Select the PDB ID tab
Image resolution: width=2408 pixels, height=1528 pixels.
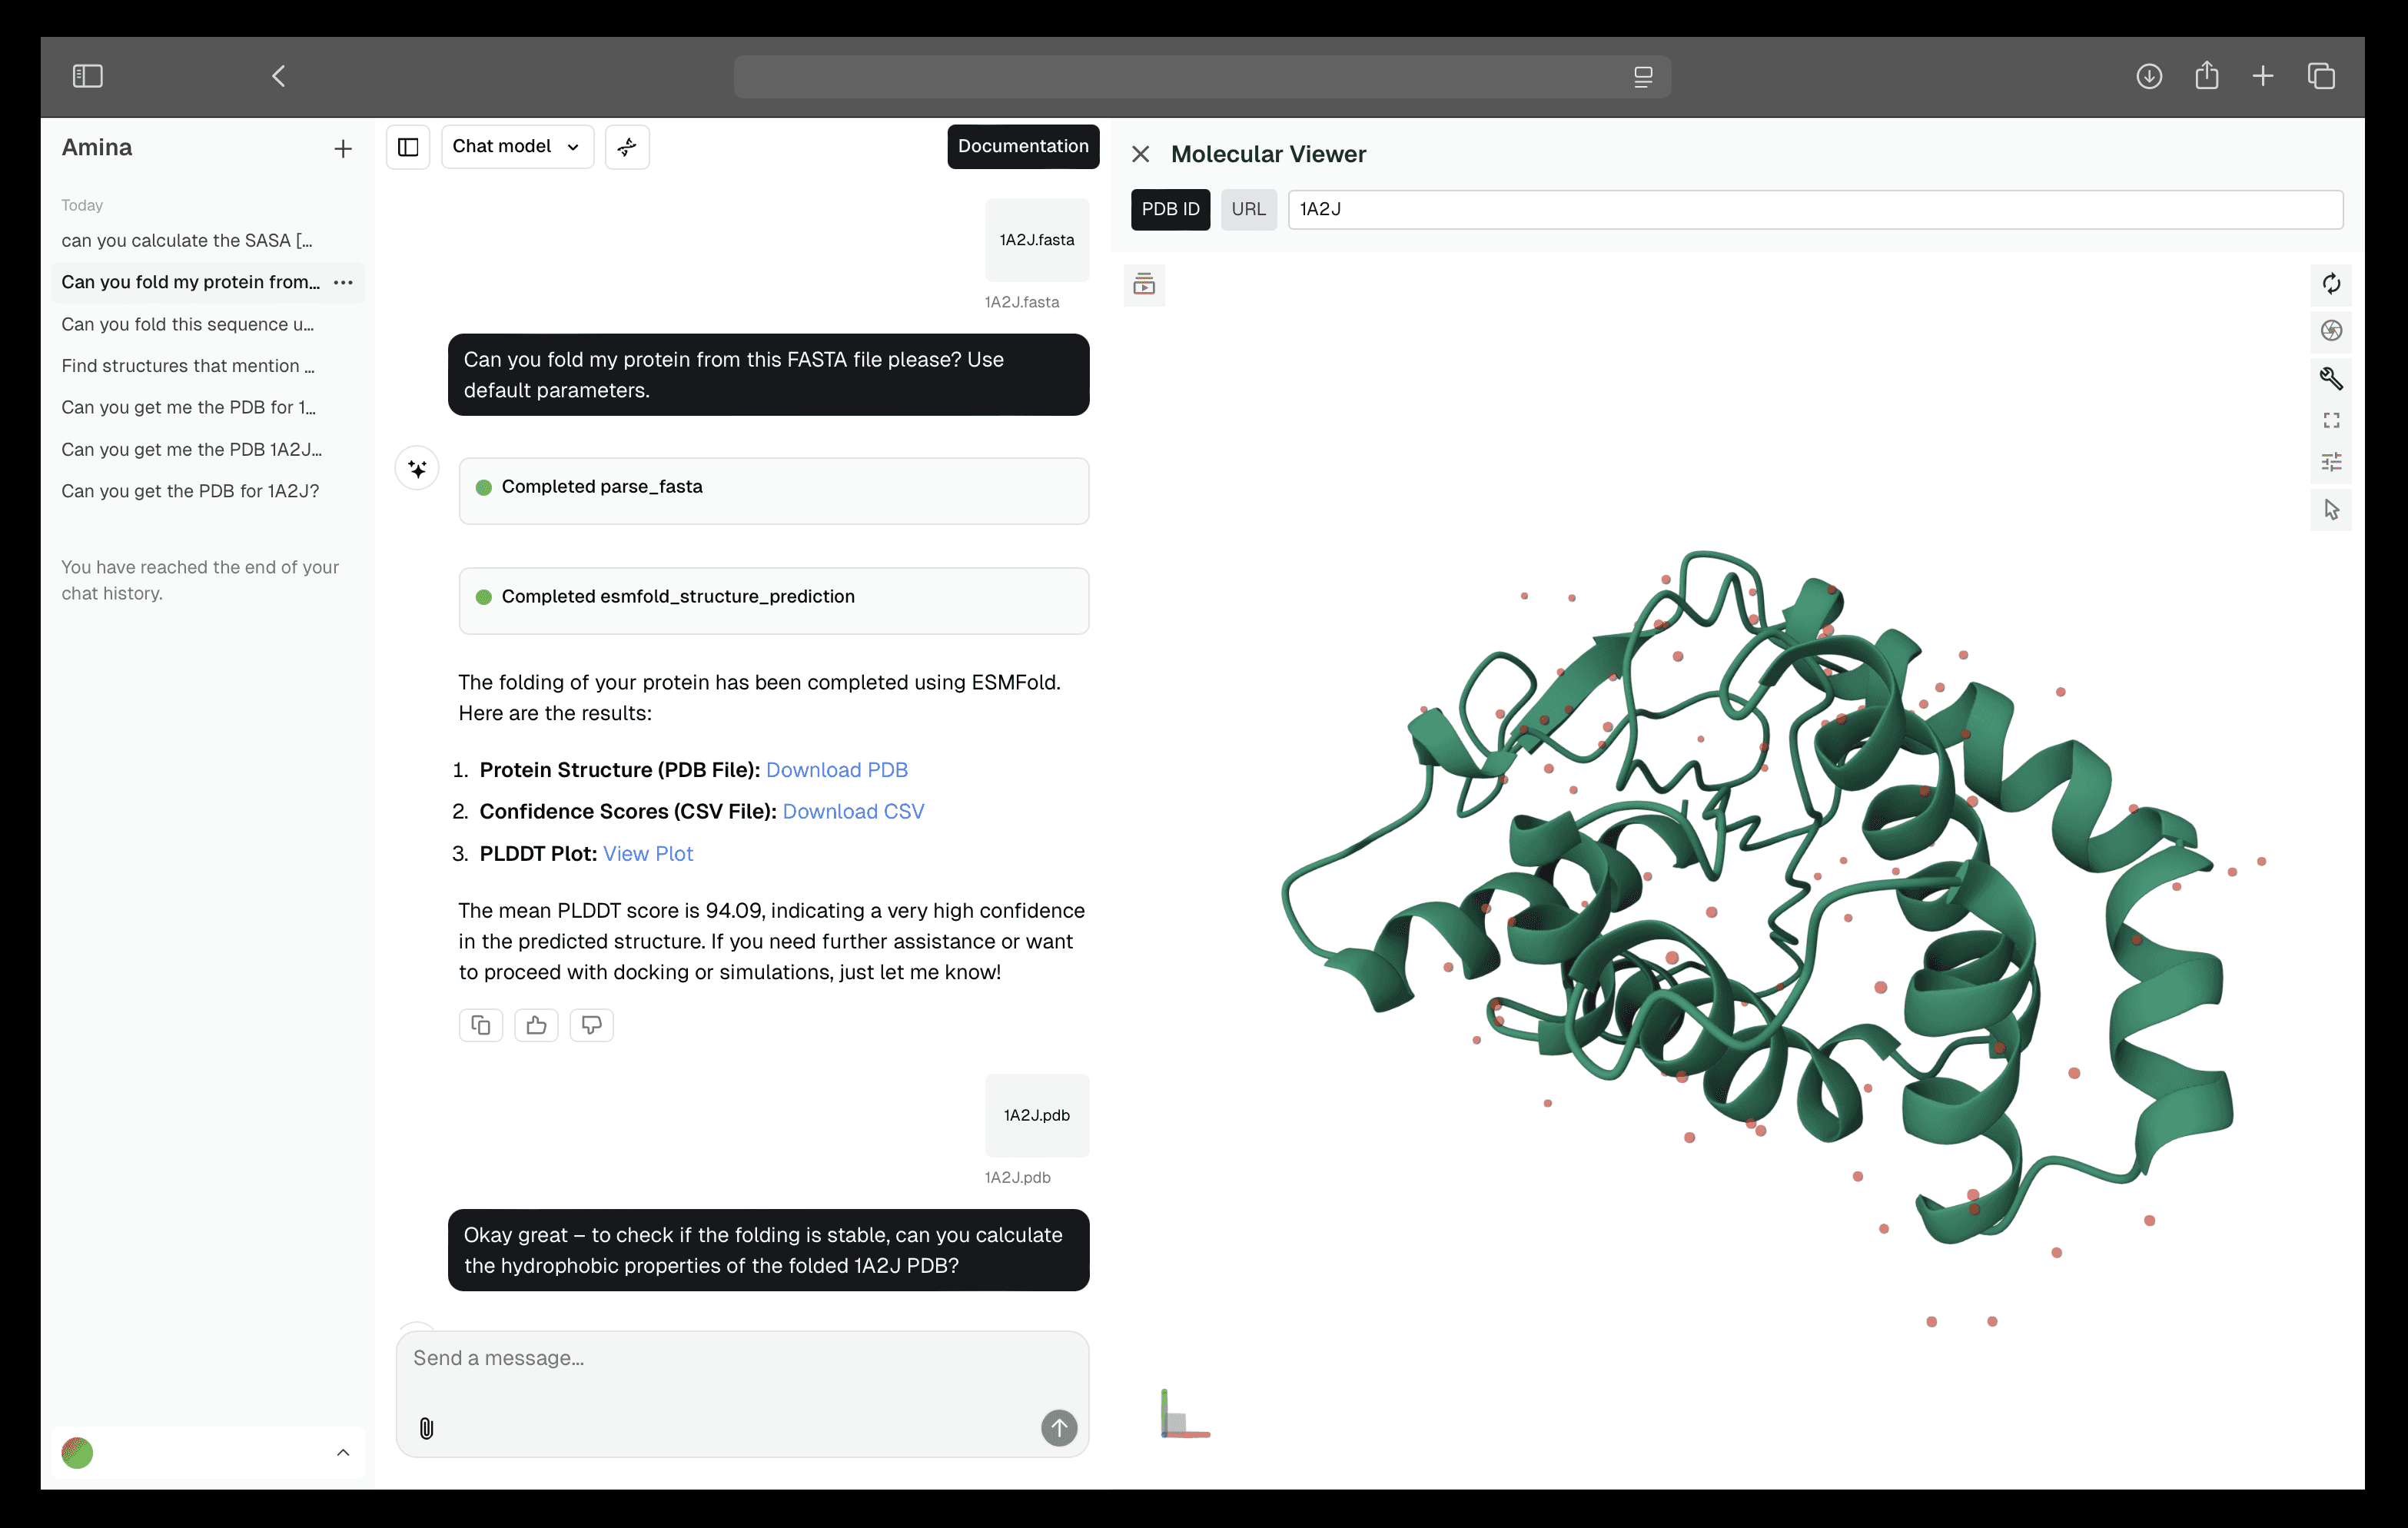tap(1170, 209)
